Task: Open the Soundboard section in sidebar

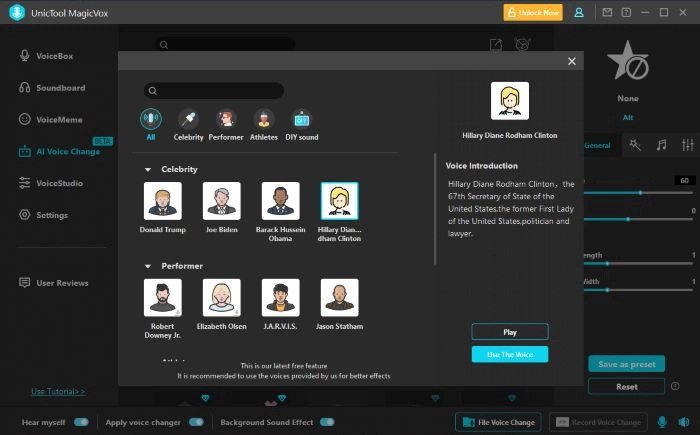Action: click(52, 88)
